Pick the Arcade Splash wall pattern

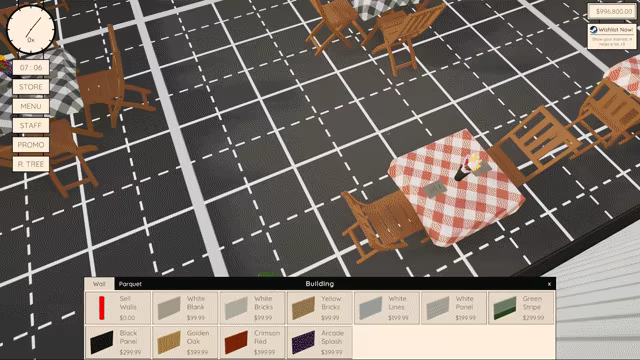coord(319,342)
